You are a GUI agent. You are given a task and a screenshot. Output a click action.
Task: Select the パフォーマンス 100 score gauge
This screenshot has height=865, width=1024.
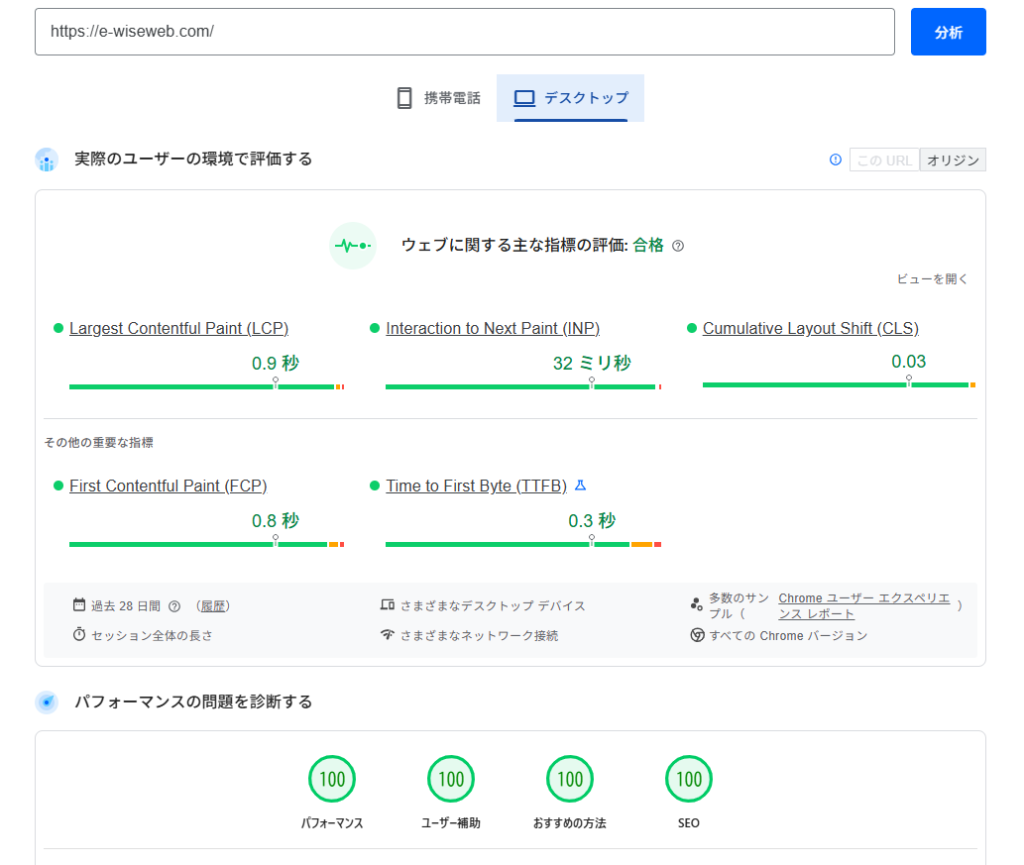point(332,779)
